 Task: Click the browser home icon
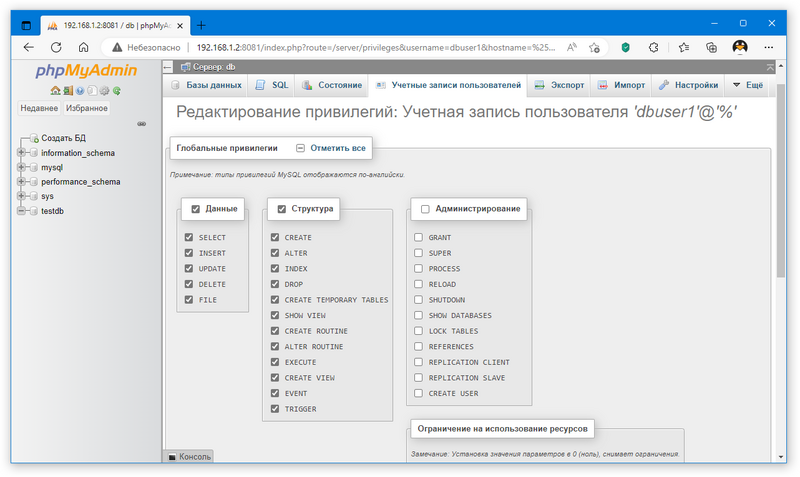[84, 47]
